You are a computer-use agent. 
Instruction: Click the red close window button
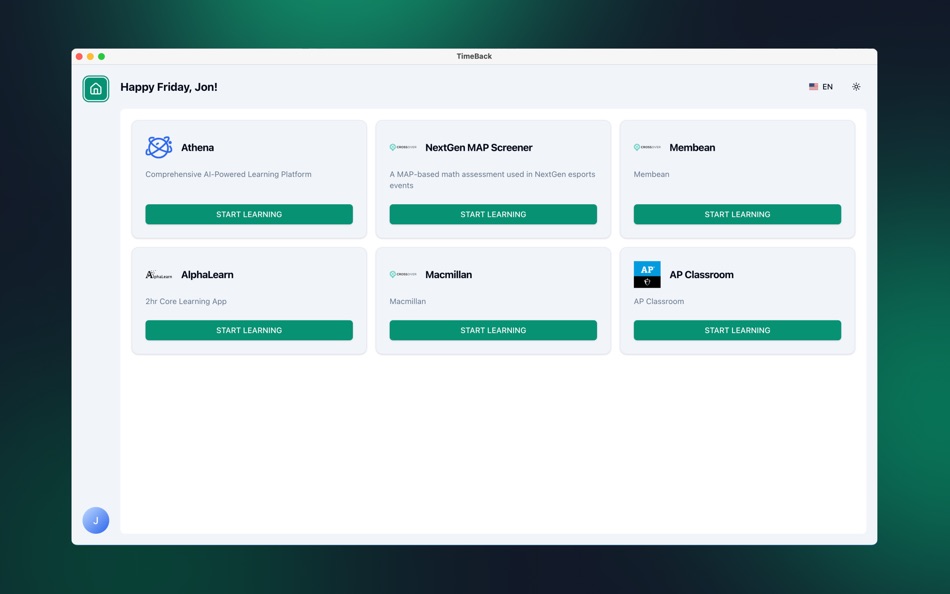[x=79, y=56]
